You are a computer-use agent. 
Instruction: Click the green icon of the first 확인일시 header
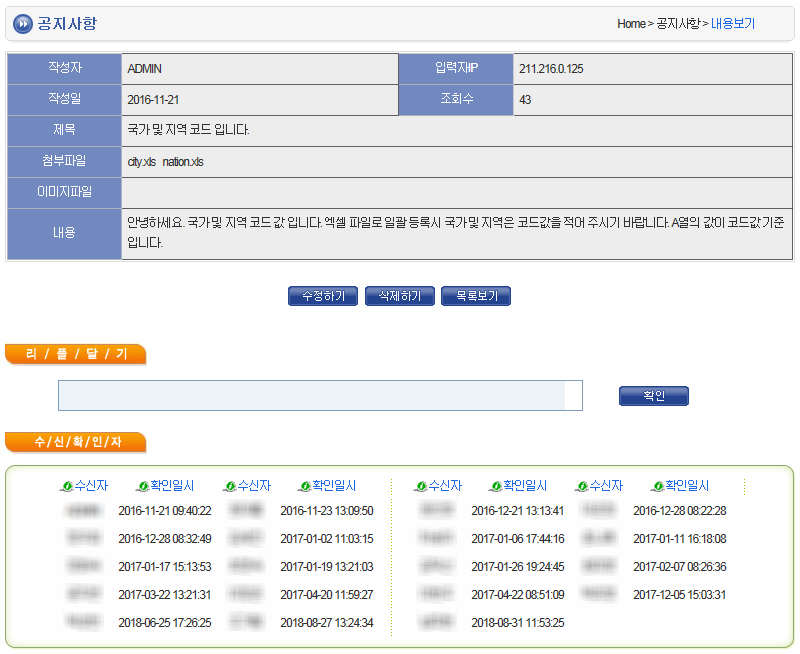click(x=143, y=487)
